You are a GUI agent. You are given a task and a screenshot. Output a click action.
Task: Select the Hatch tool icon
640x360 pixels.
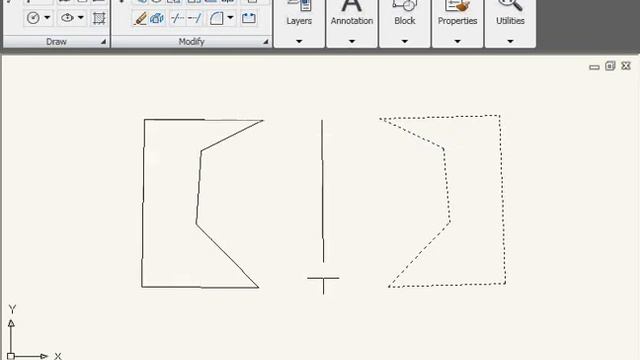98,18
